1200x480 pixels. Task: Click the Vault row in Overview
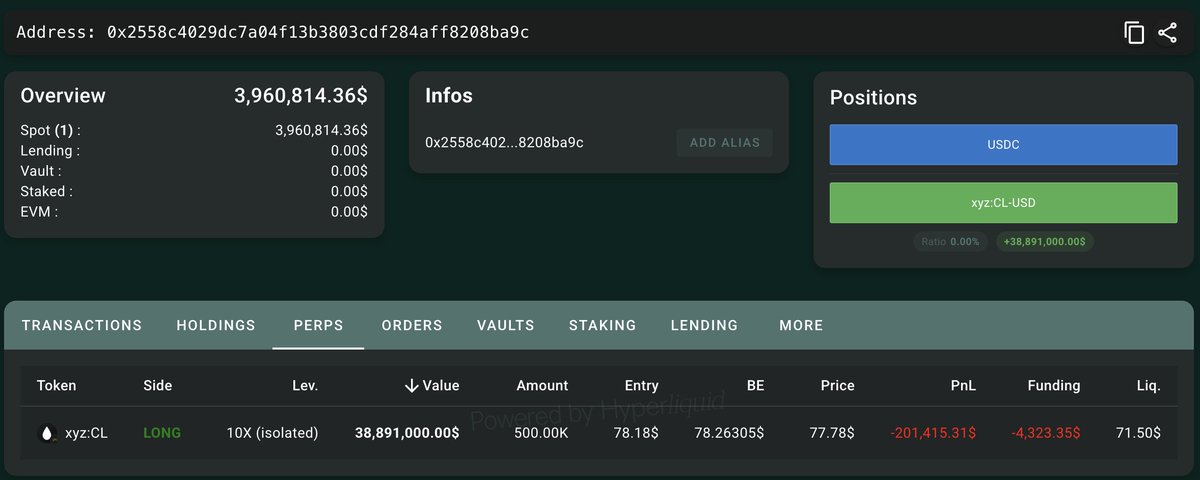coord(194,171)
